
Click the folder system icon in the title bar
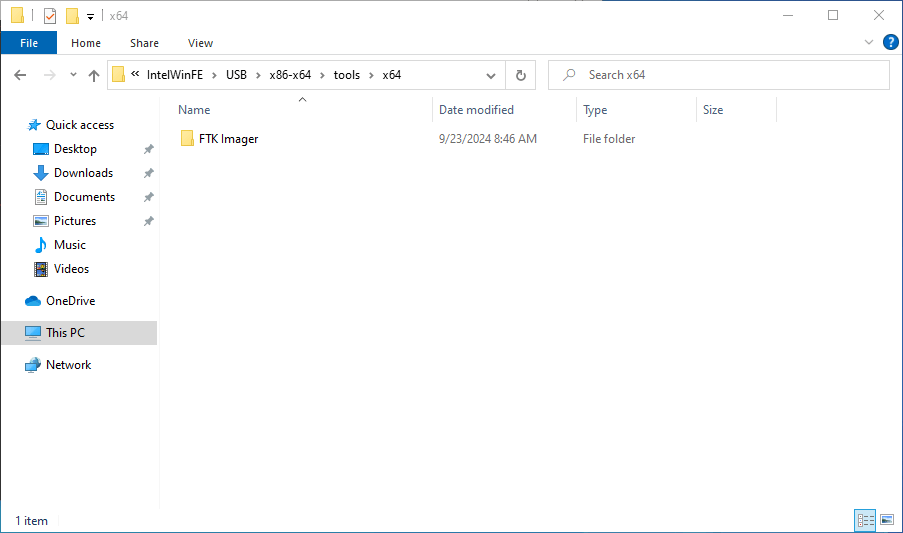[x=18, y=16]
